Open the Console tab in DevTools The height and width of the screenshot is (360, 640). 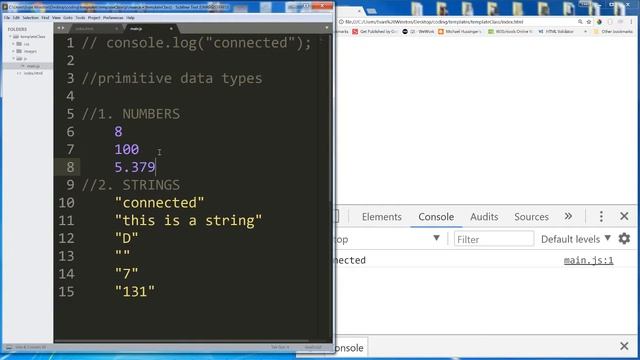pyautogui.click(x=436, y=217)
